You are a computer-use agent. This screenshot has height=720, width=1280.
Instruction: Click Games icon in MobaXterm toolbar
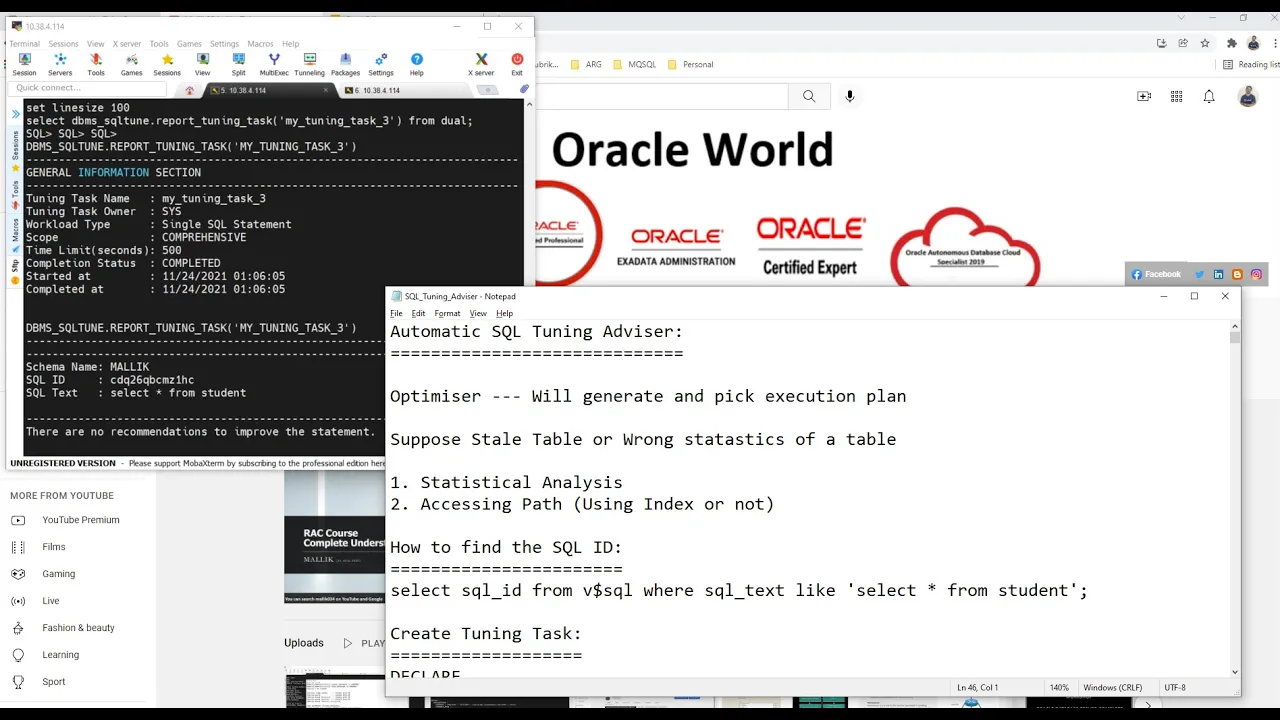(x=131, y=65)
